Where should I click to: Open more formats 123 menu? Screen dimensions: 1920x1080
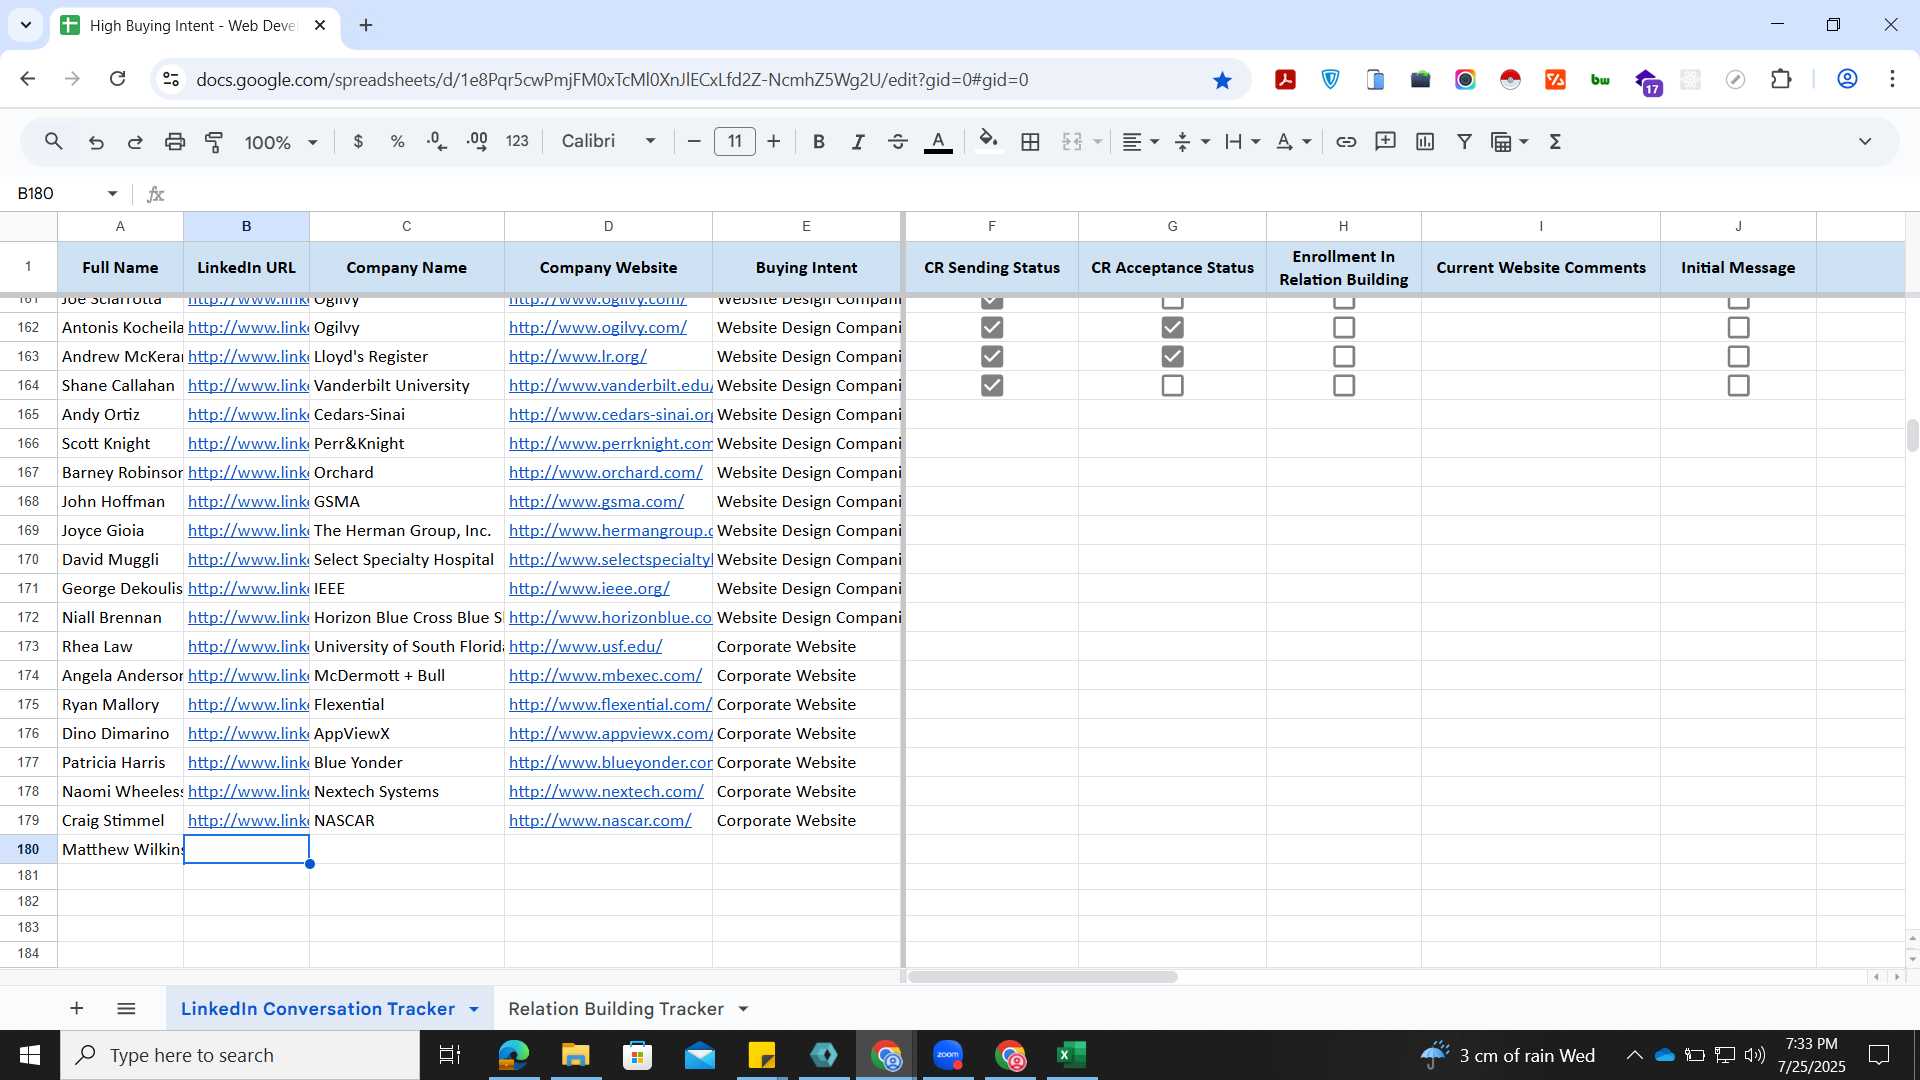click(x=517, y=142)
